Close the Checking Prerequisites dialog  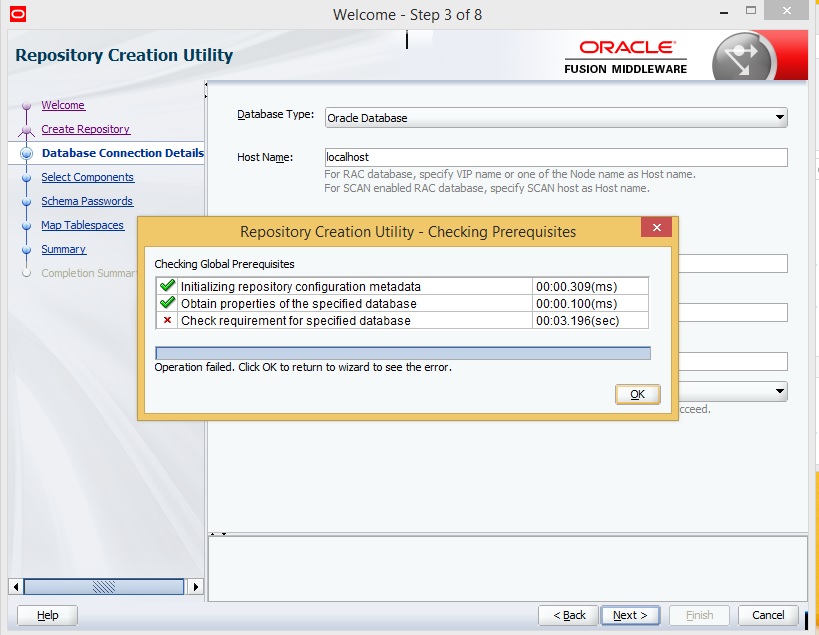pyautogui.click(x=656, y=228)
